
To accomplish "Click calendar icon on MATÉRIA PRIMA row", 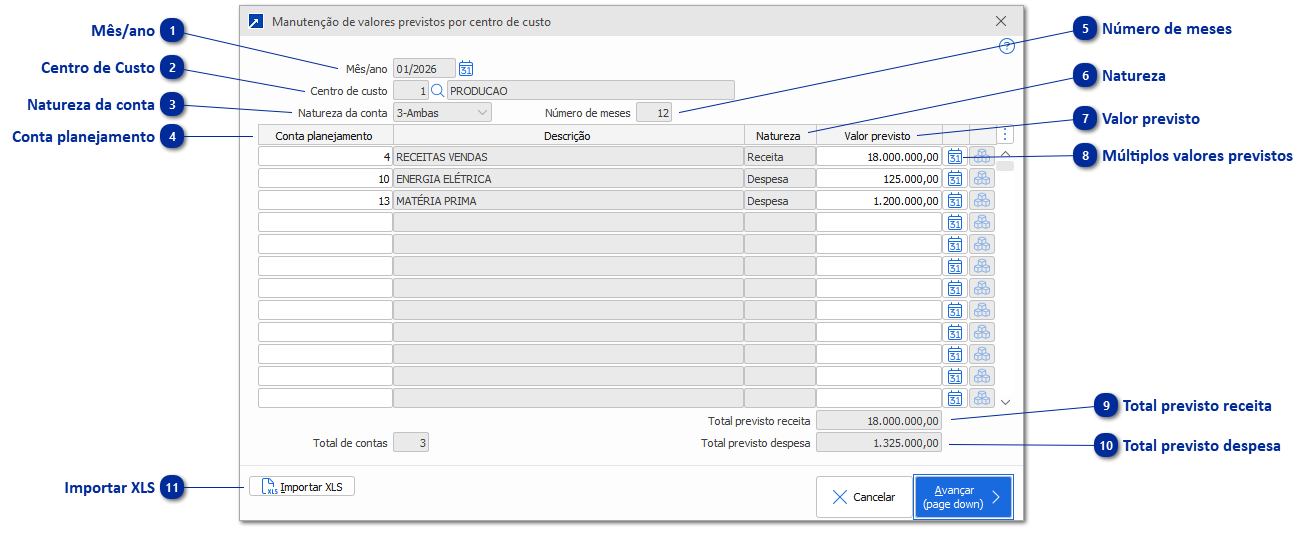I will point(955,201).
